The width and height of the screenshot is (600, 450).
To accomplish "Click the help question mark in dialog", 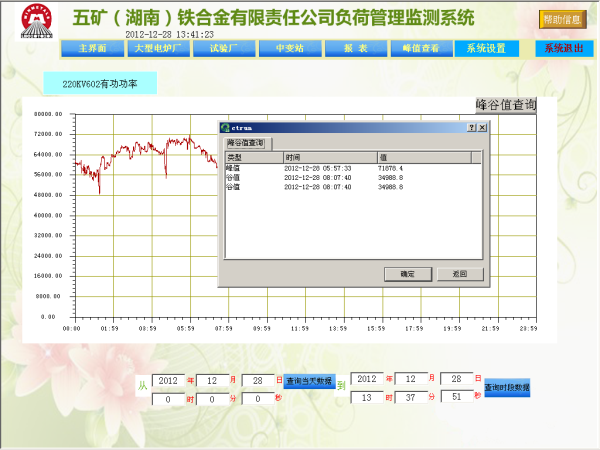I will pos(471,128).
